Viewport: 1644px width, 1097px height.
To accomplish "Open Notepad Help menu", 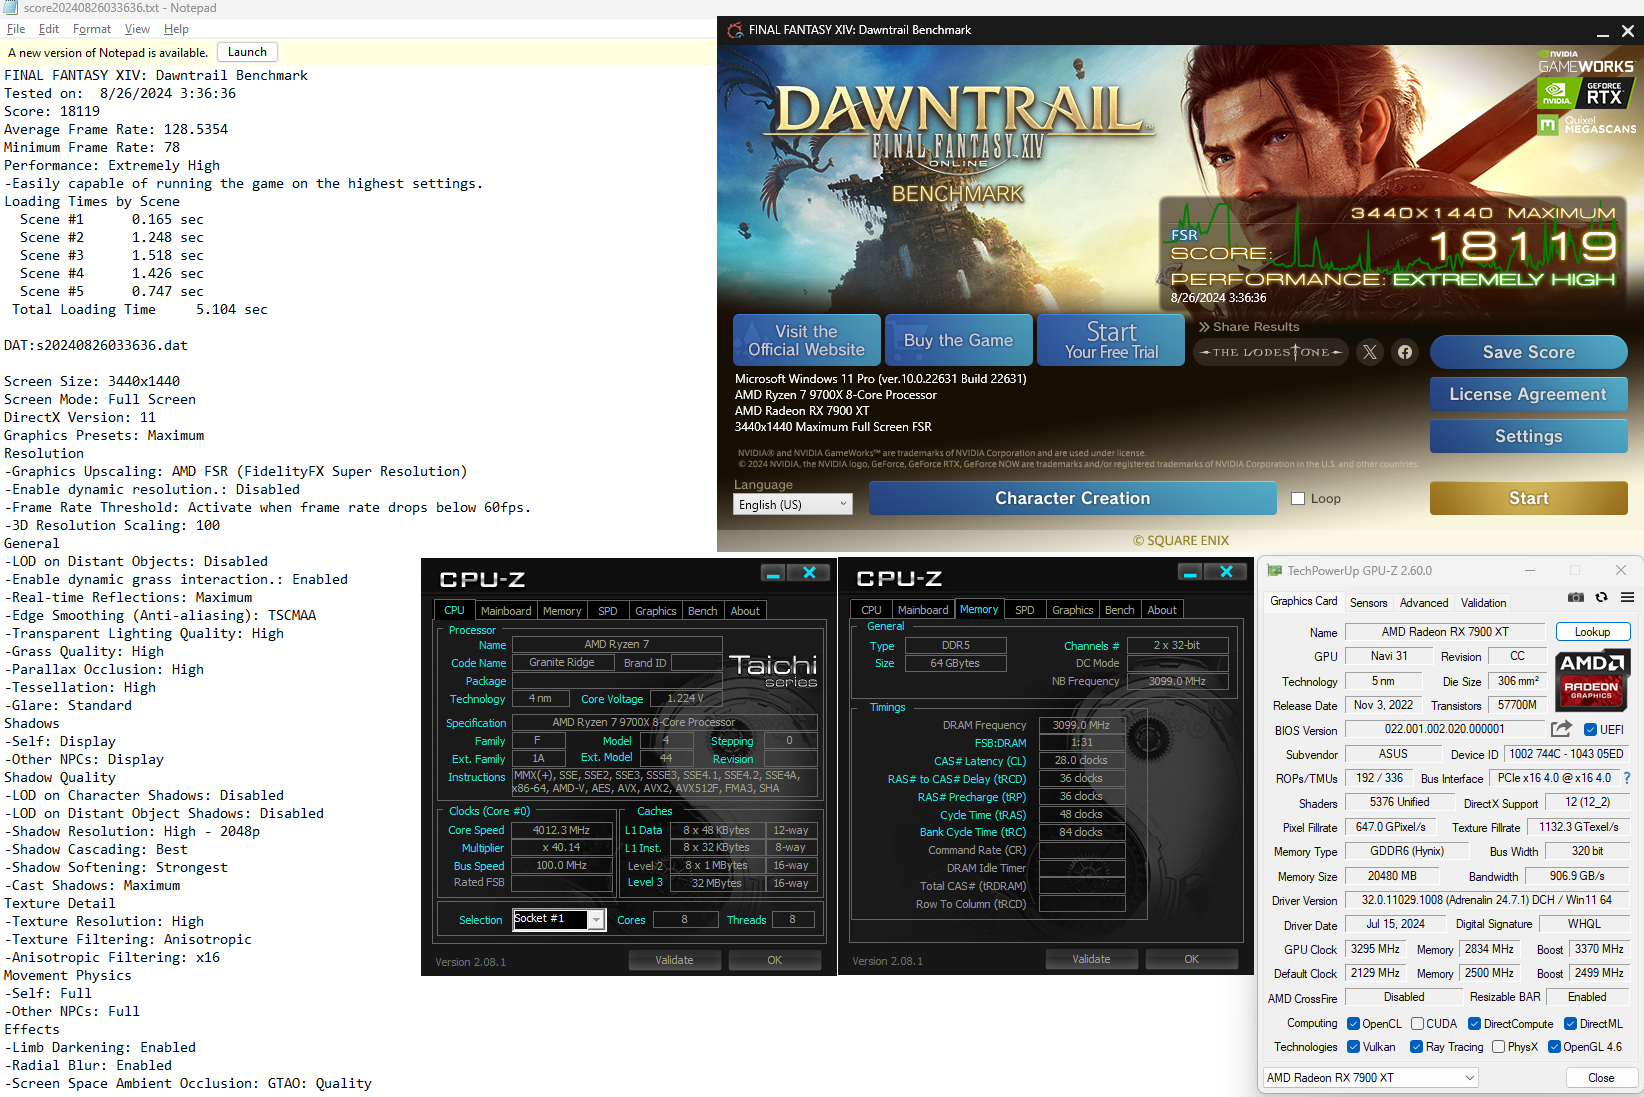I will click(x=176, y=29).
